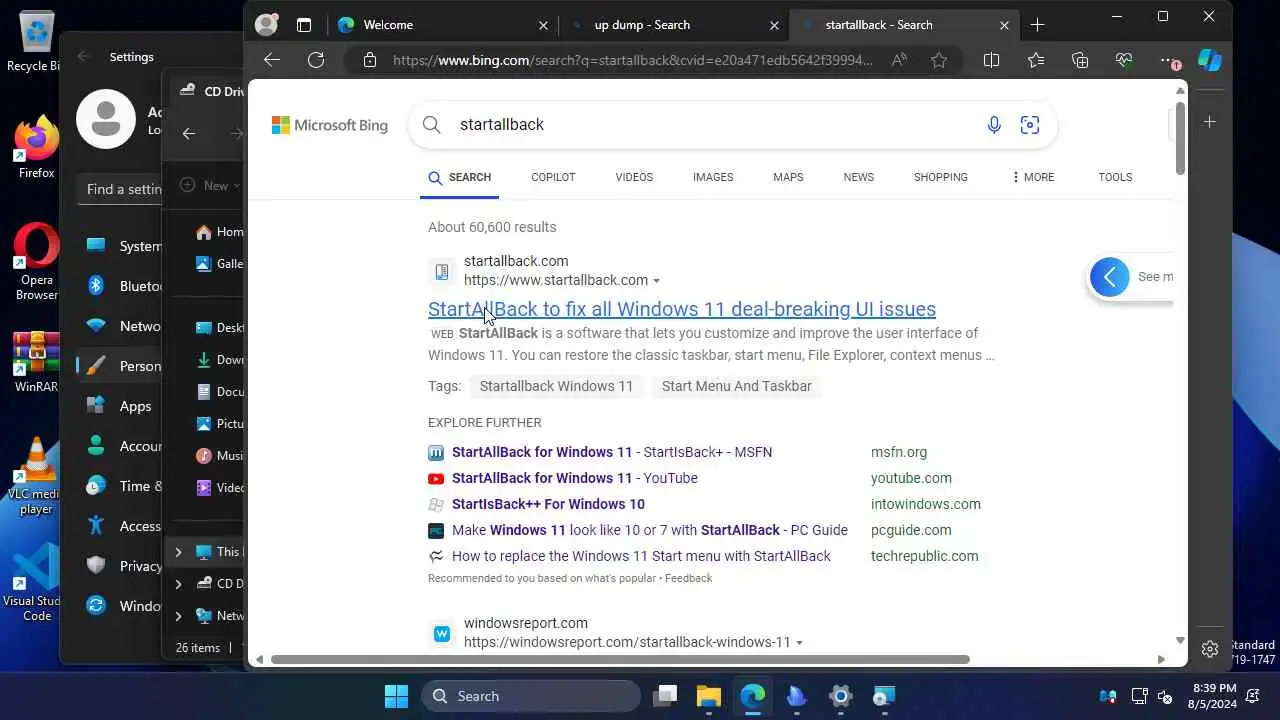This screenshot has width=1280, height=720.
Task: Click Edge address bar URL
Action: click(633, 60)
